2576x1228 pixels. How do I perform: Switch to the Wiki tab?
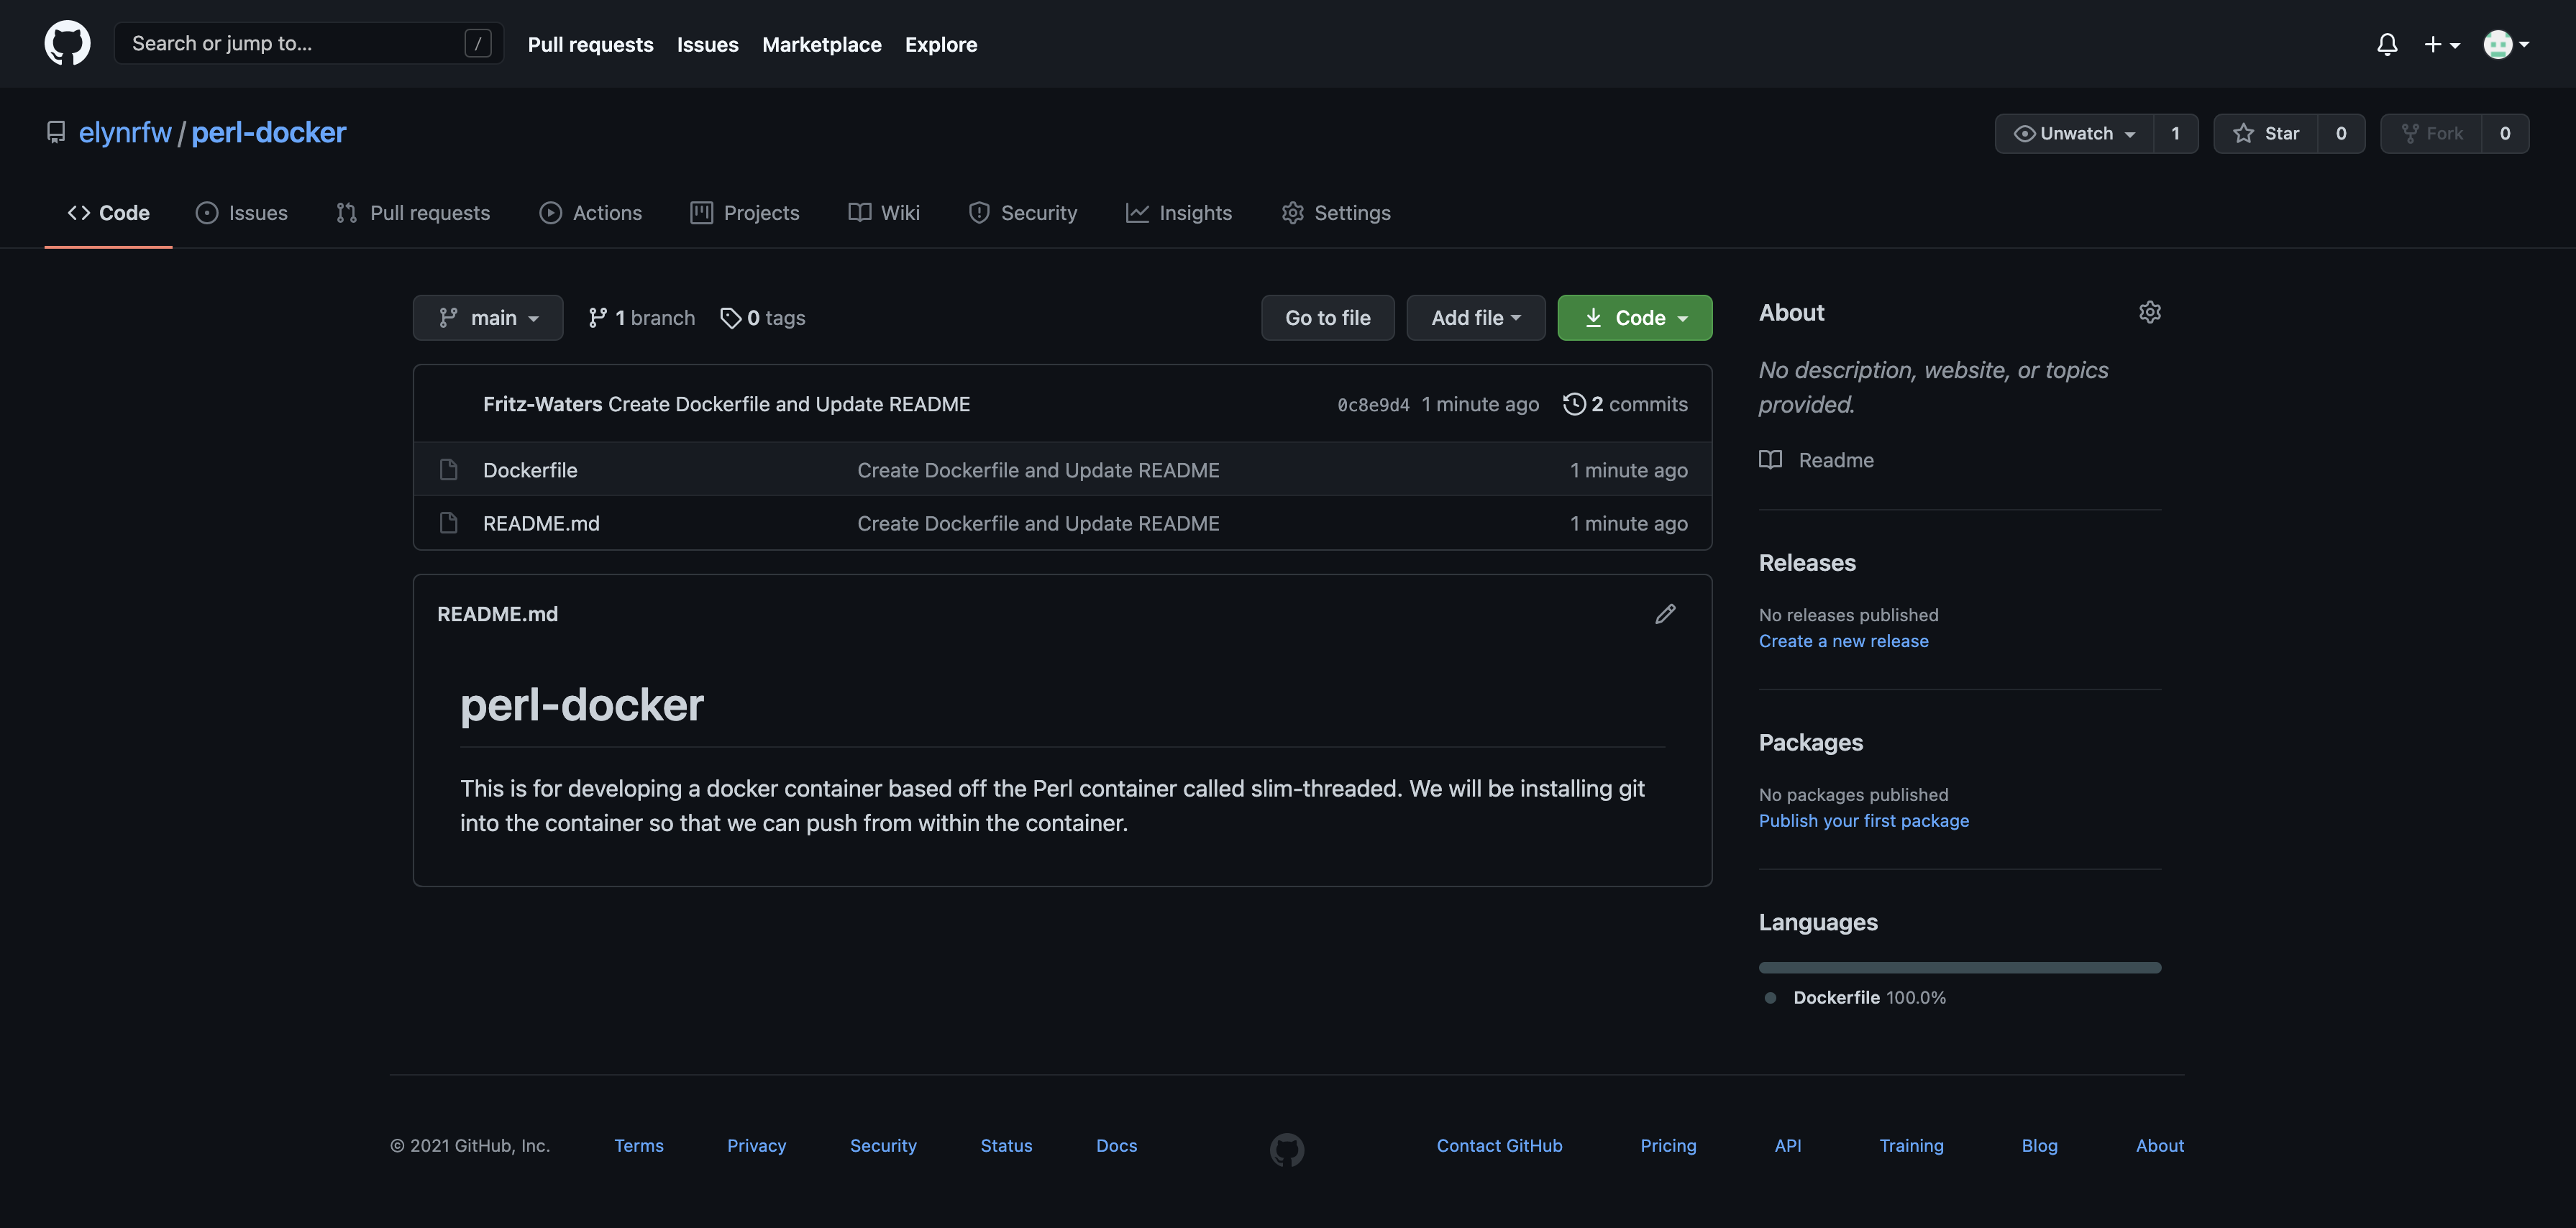pos(883,213)
